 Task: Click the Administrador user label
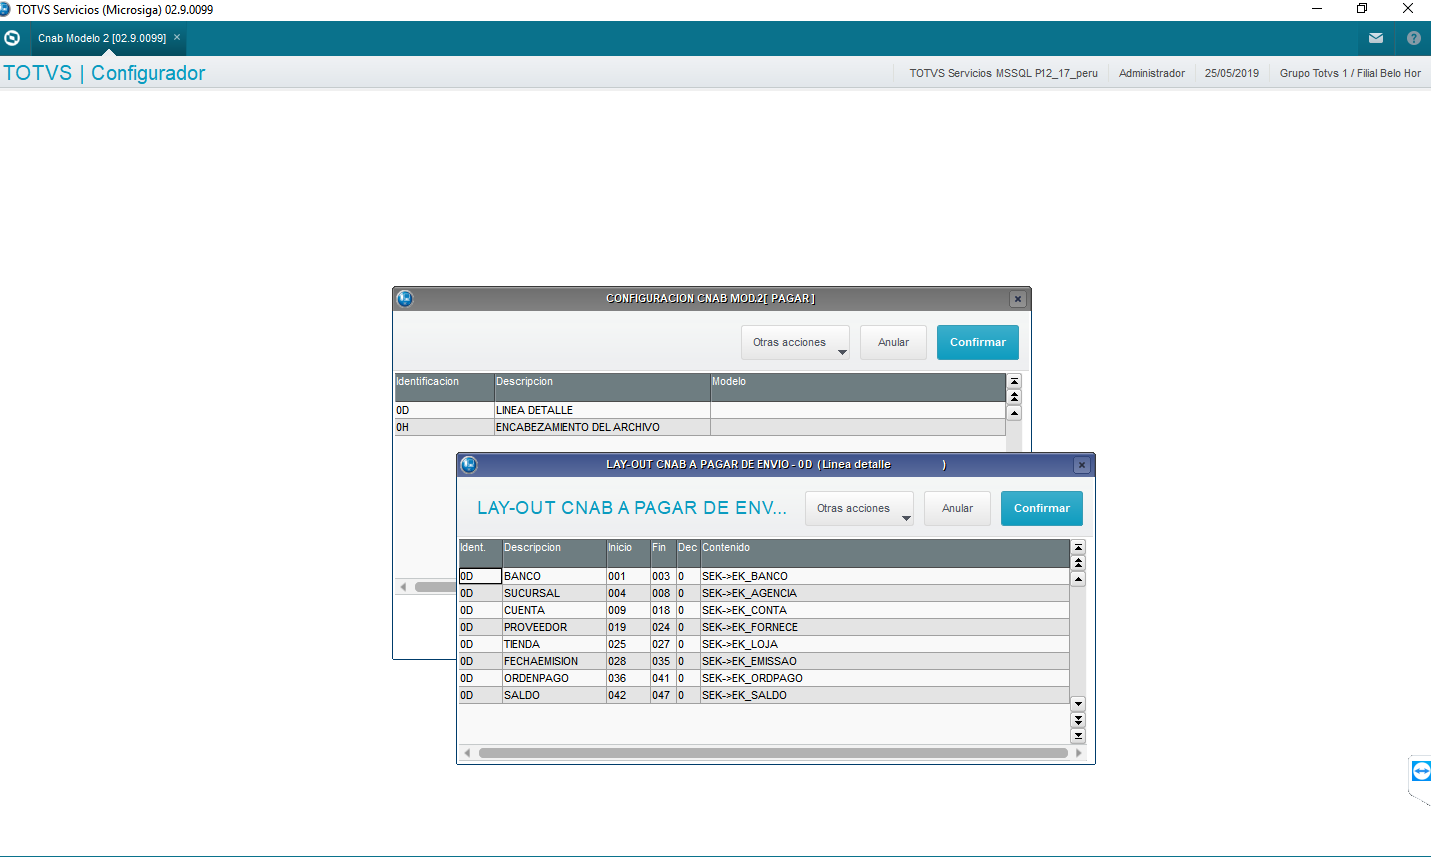[1152, 73]
